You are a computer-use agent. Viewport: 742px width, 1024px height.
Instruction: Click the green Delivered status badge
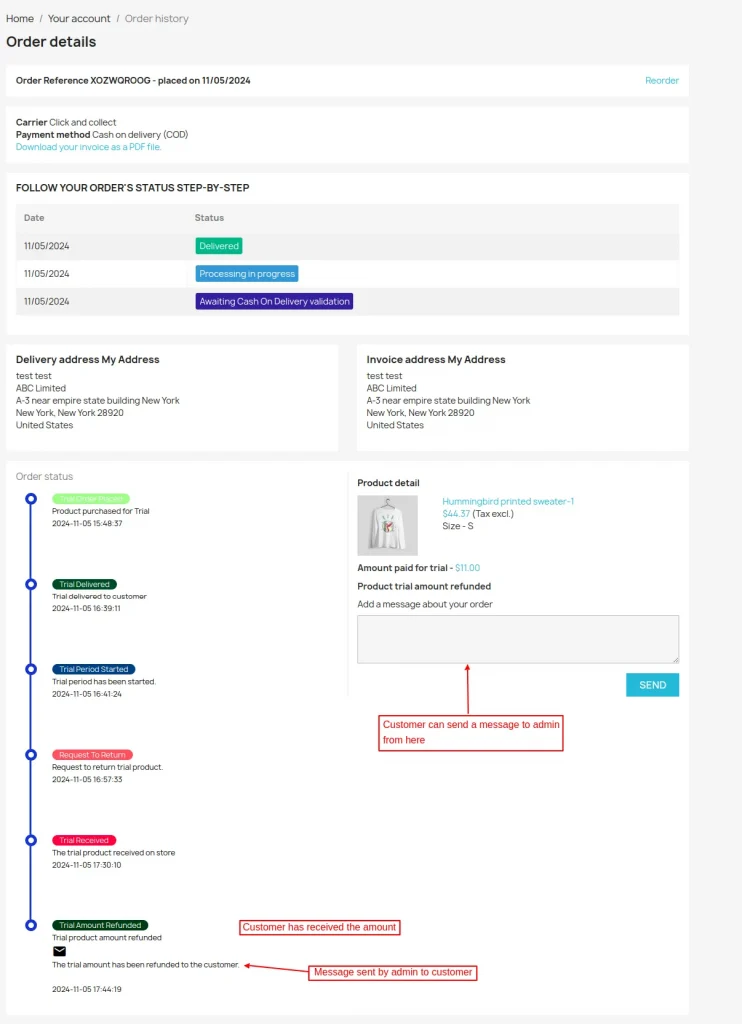pos(219,246)
